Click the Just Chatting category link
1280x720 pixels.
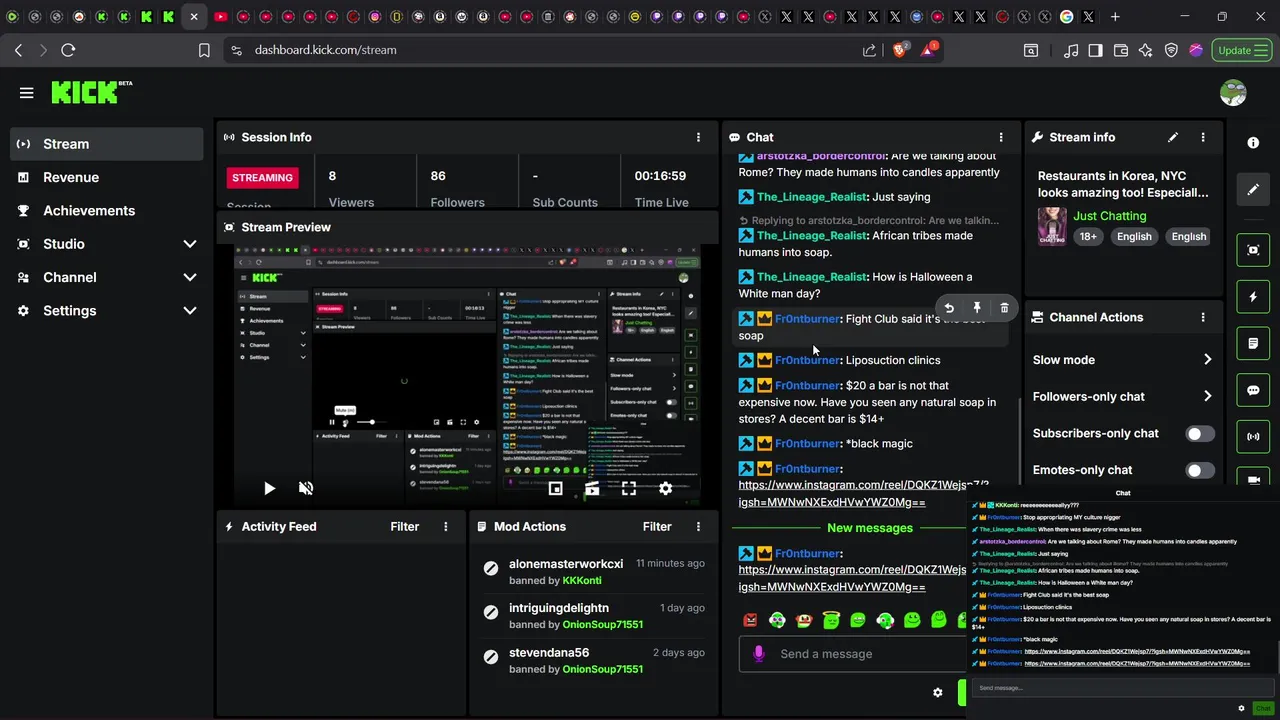(1109, 216)
